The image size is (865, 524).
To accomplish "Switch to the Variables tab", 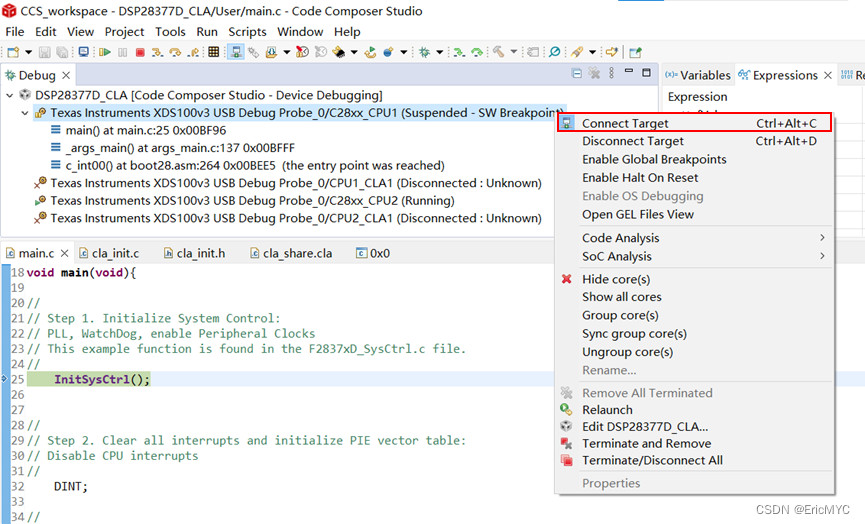I will pos(698,75).
